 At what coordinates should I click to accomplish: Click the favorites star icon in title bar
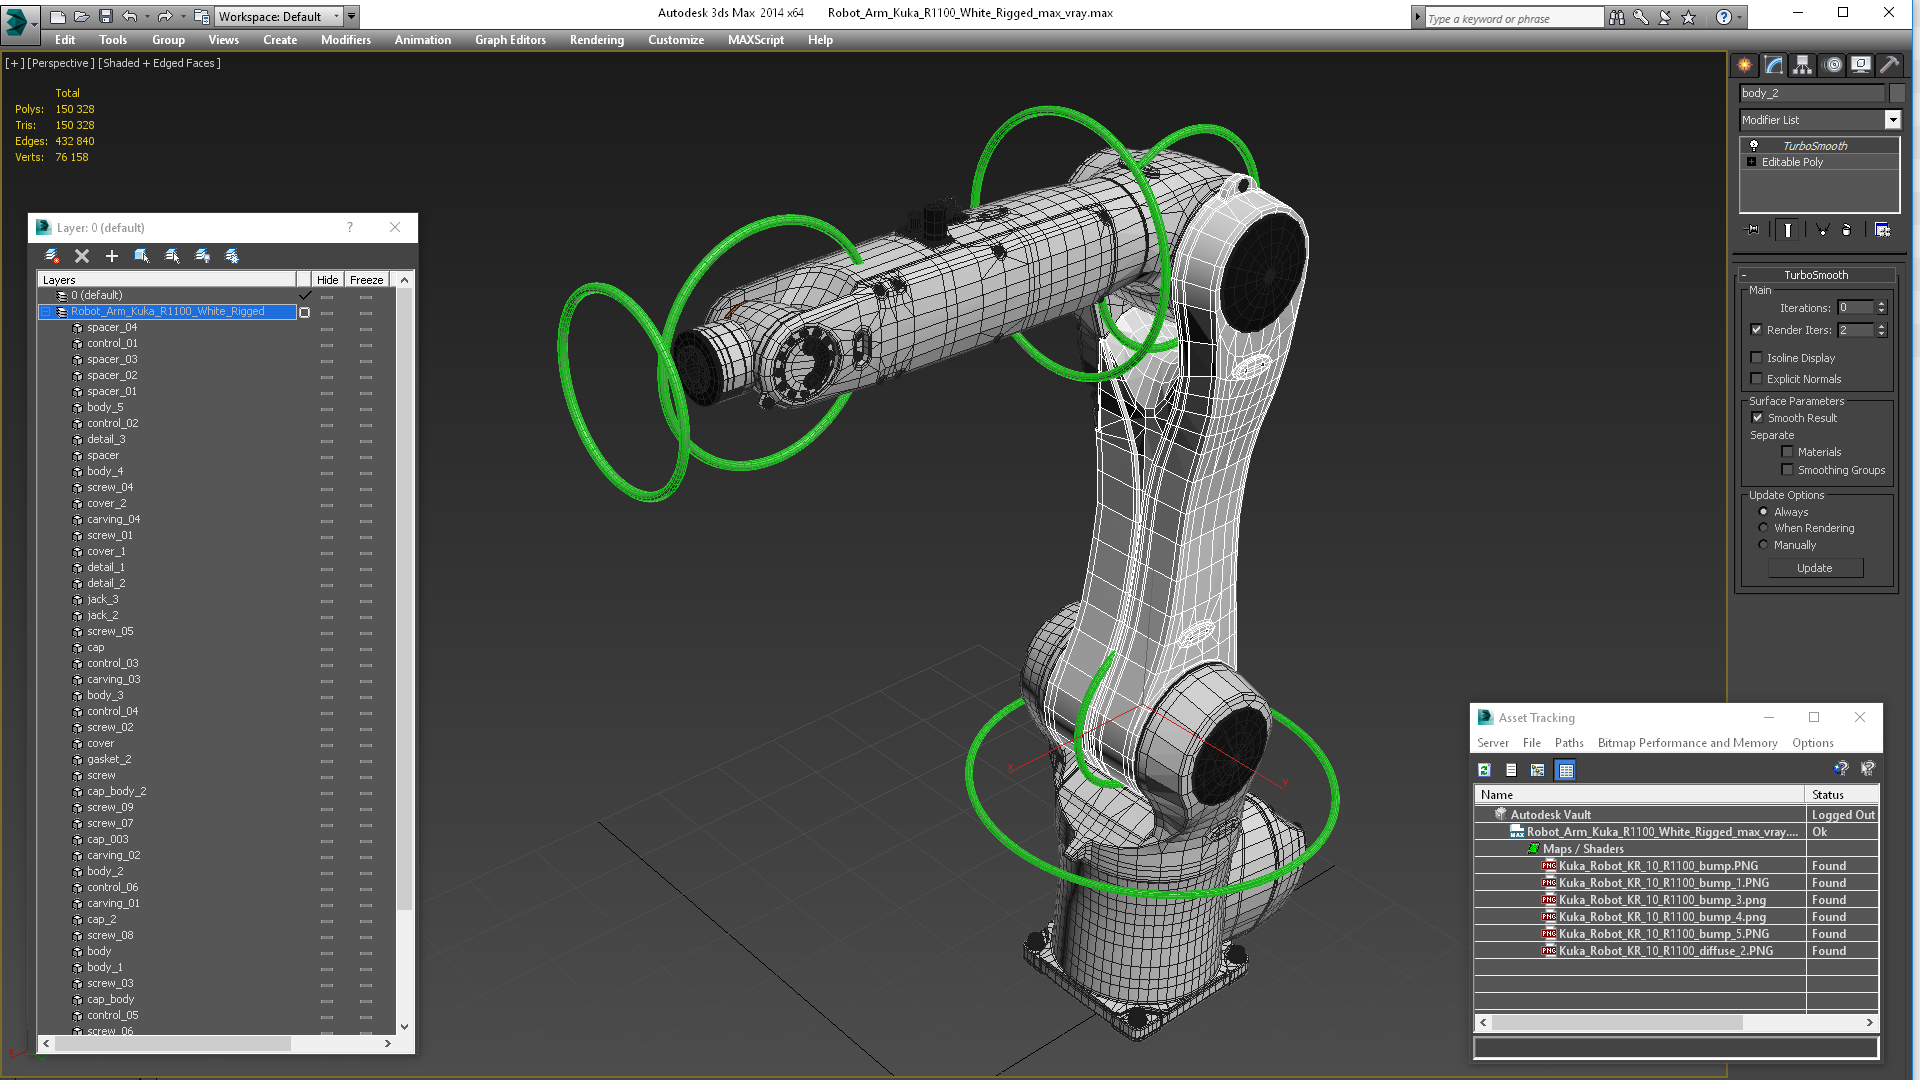pos(1689,17)
